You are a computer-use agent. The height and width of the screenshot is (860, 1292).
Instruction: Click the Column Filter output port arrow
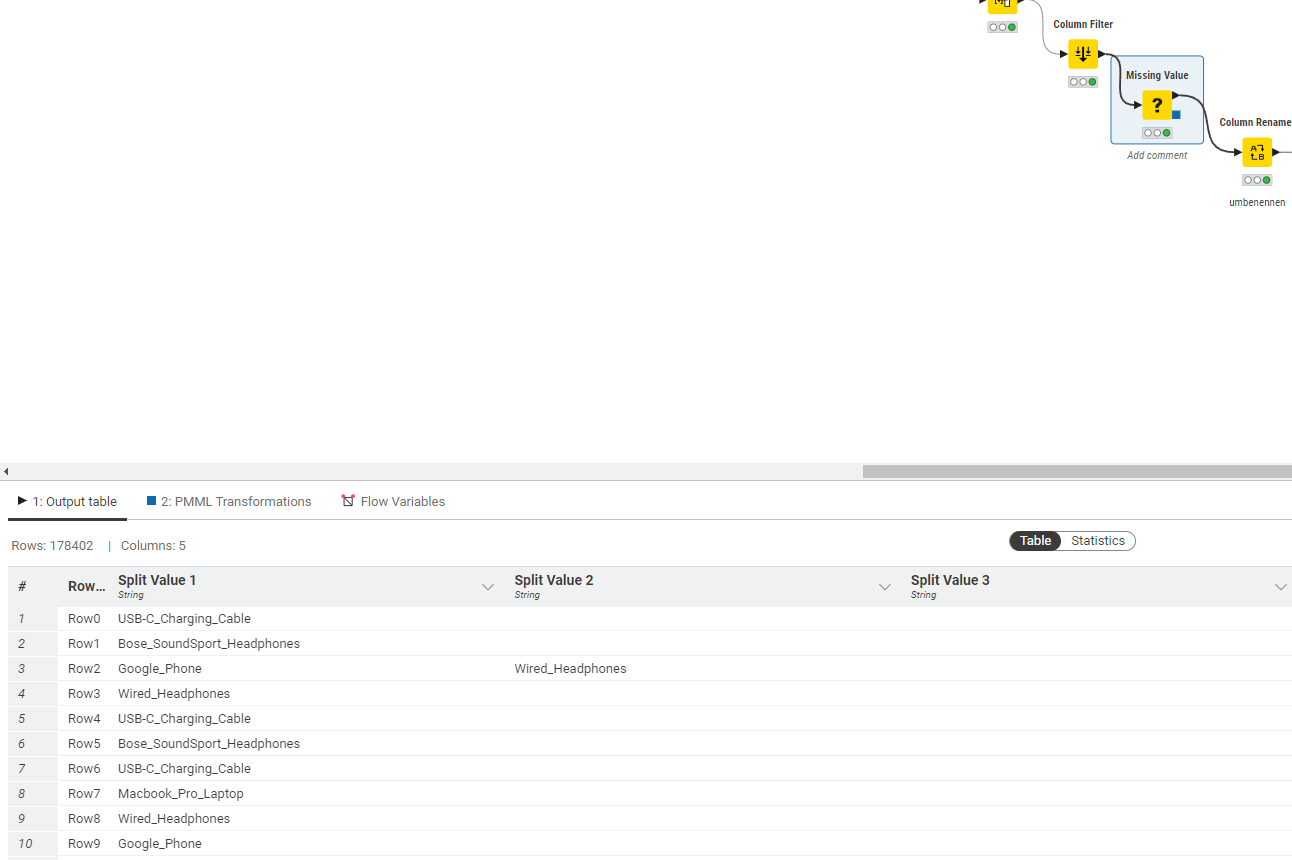1102,54
